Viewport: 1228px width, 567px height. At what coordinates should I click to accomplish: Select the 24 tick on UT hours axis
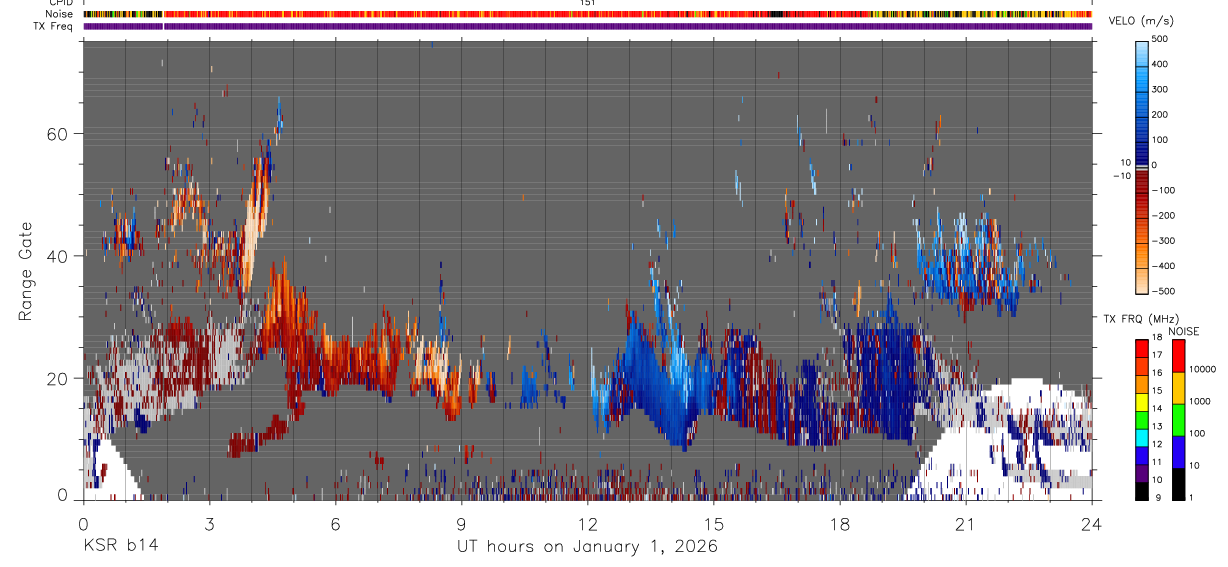(1091, 523)
